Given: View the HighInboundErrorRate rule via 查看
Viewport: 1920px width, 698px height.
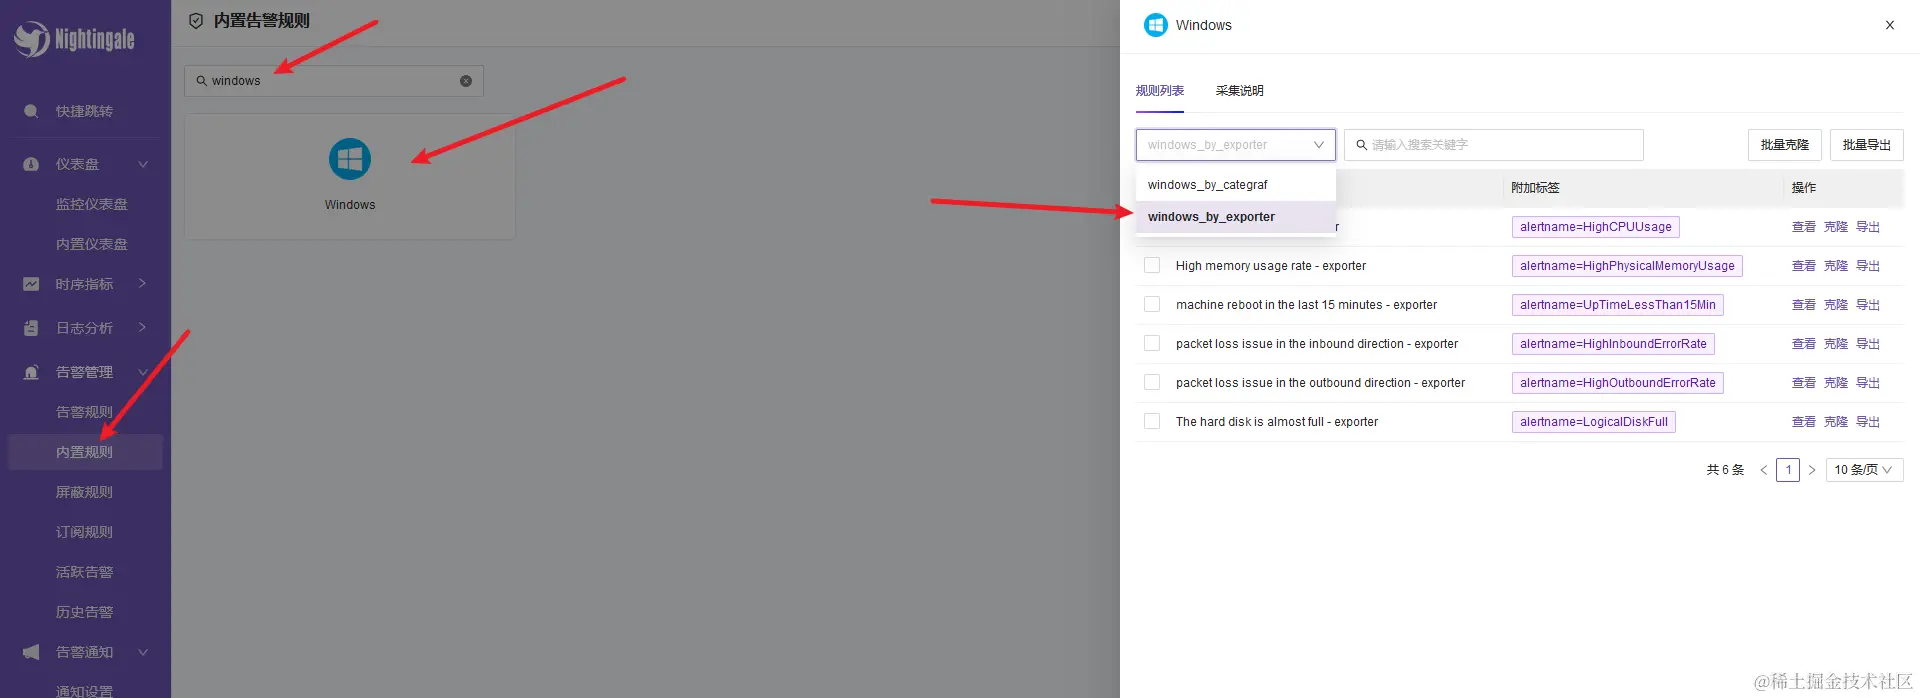Looking at the screenshot, I should click(x=1804, y=344).
